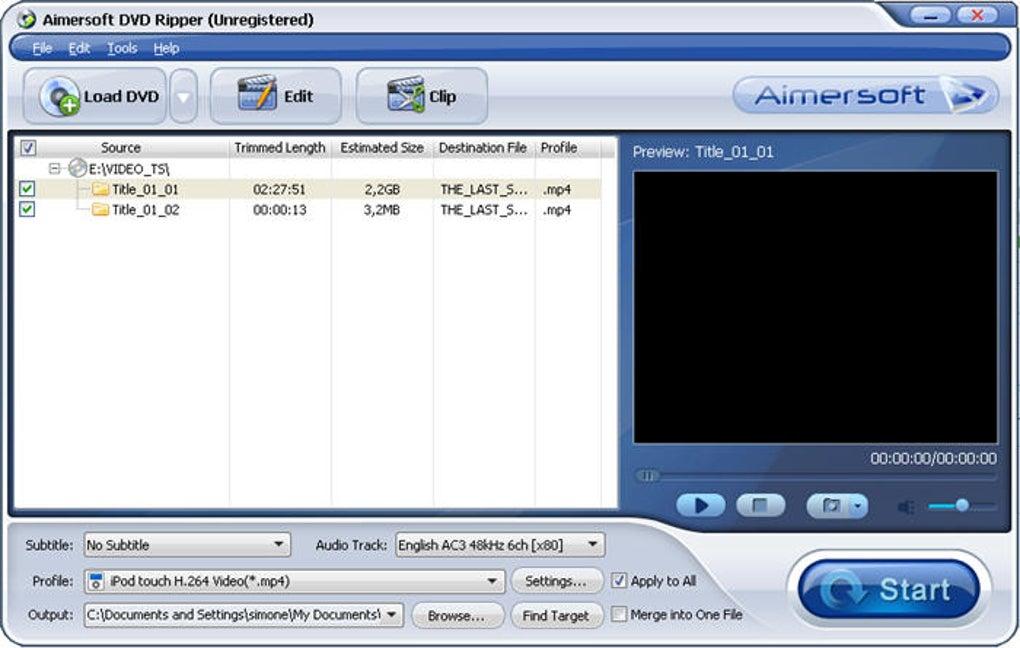
Task: Play the preview video
Action: (x=701, y=506)
